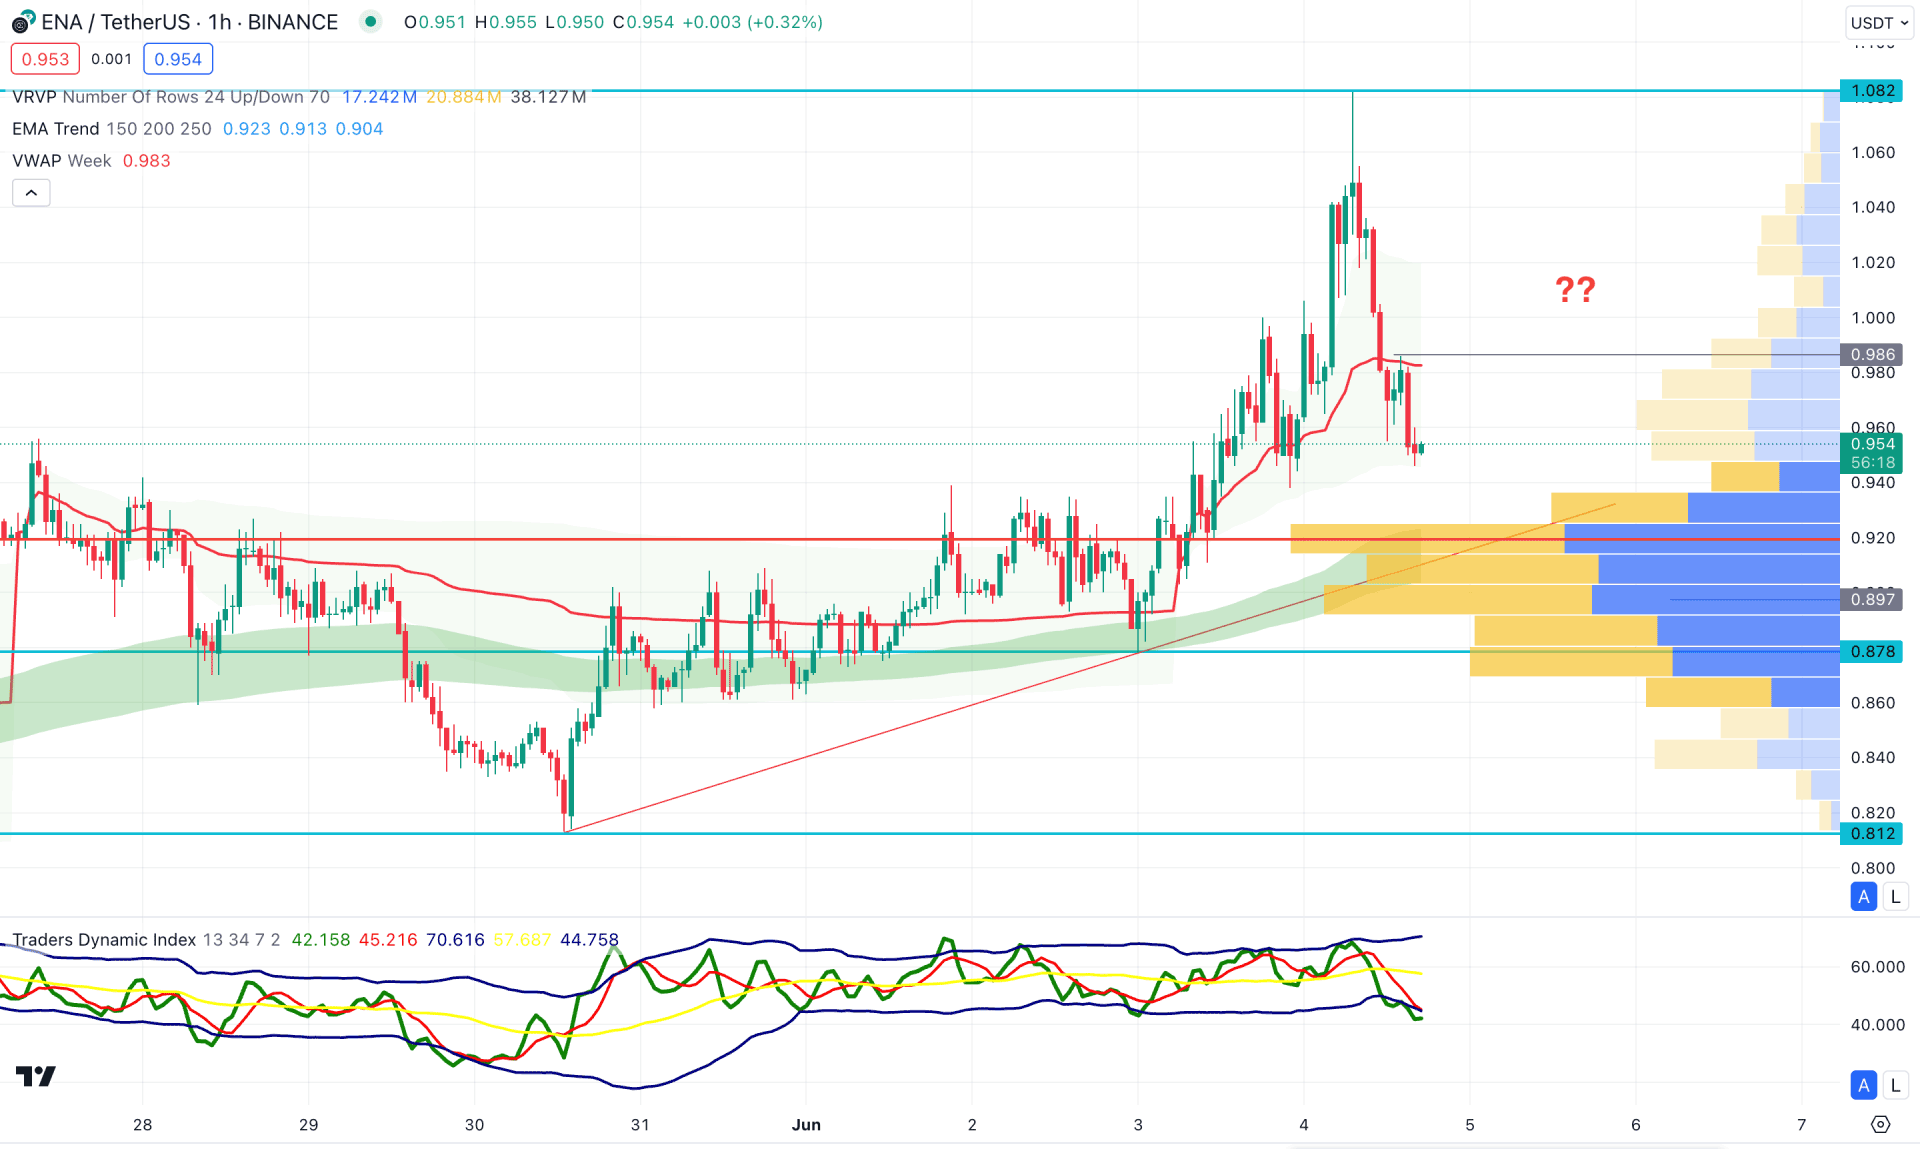
Task: Click date 28 on time axis
Action: 142,1125
